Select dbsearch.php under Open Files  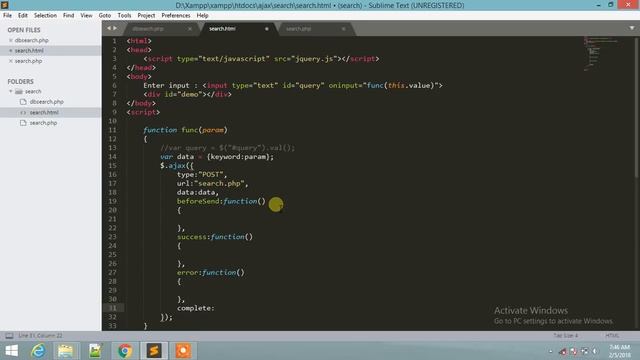tap(31, 40)
